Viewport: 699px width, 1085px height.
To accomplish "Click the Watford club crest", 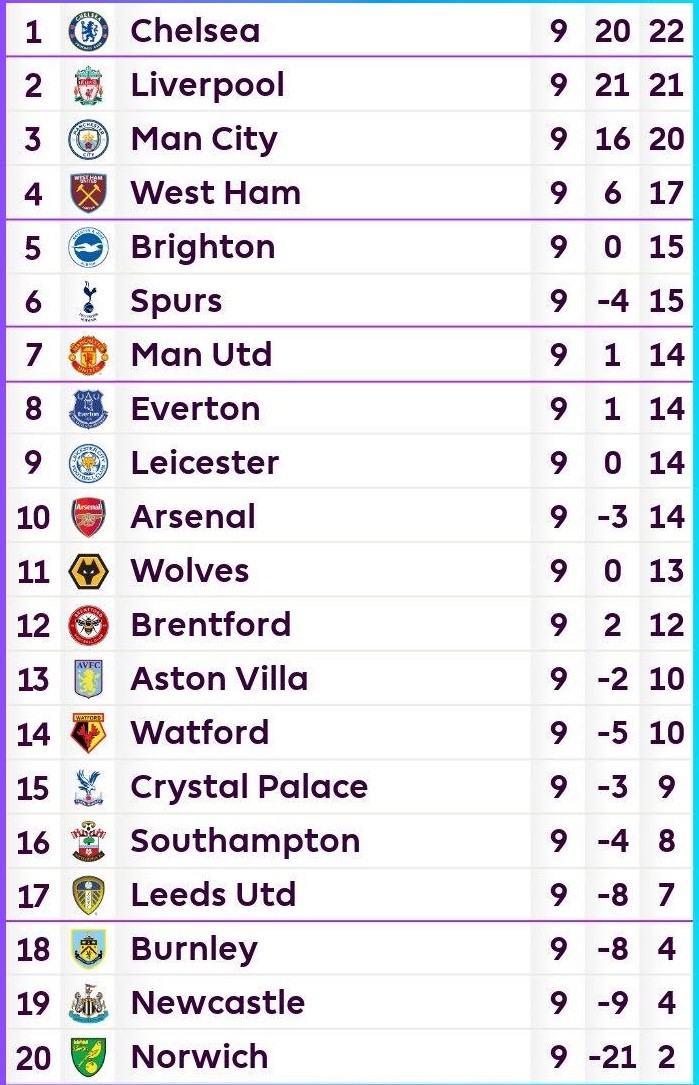I will 88,733.
